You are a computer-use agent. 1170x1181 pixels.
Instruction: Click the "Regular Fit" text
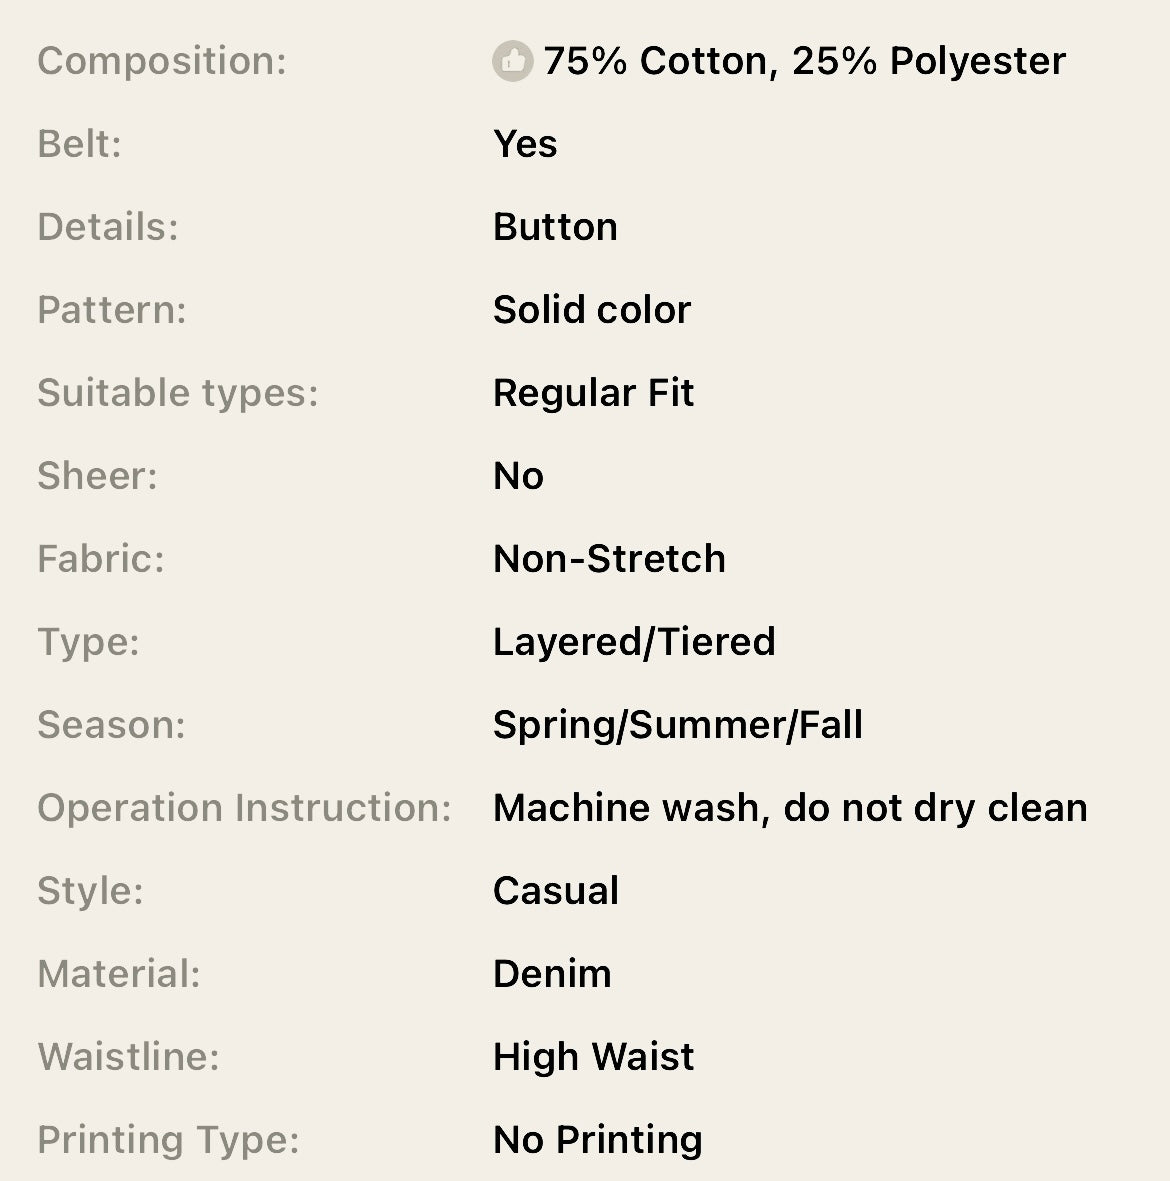click(x=593, y=394)
